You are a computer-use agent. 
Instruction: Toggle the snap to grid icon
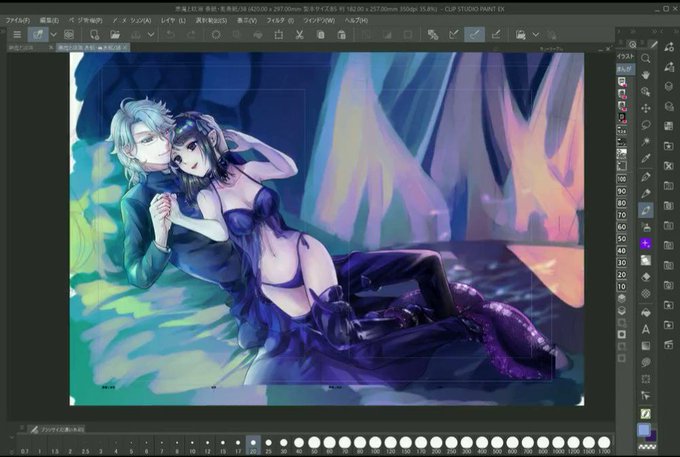496,35
